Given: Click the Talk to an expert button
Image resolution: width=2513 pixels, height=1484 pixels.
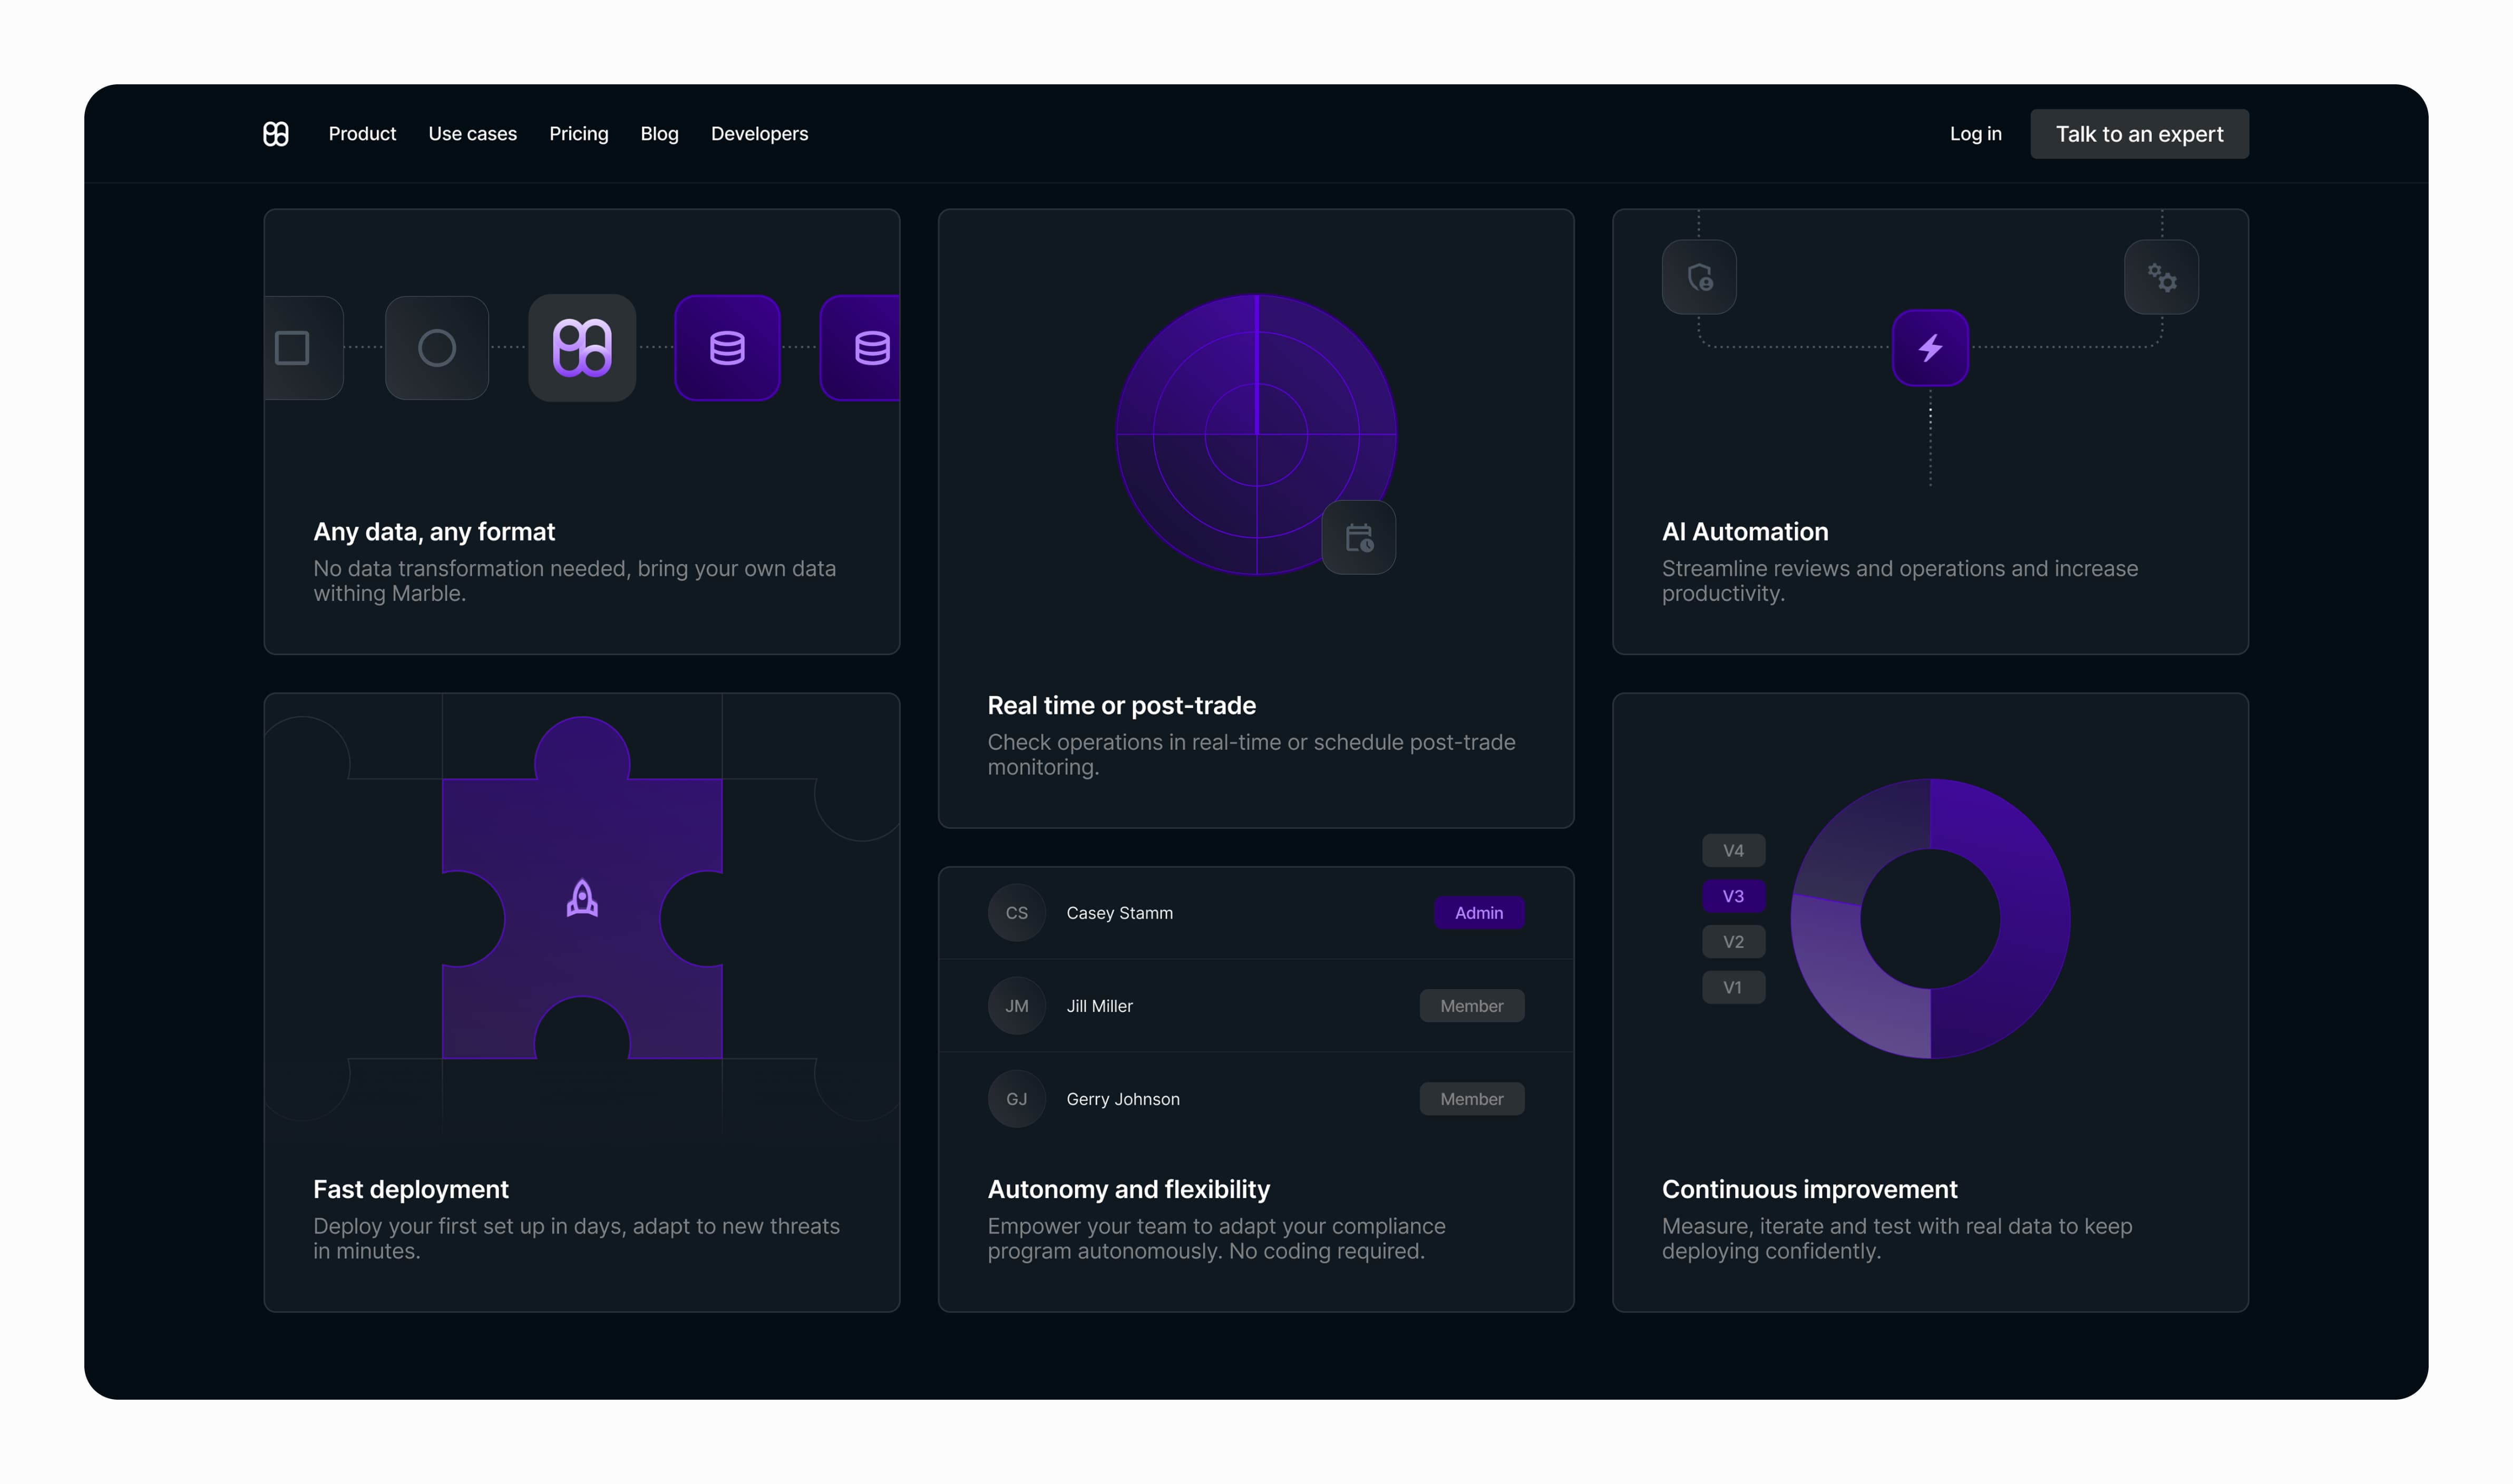Looking at the screenshot, I should [2139, 134].
